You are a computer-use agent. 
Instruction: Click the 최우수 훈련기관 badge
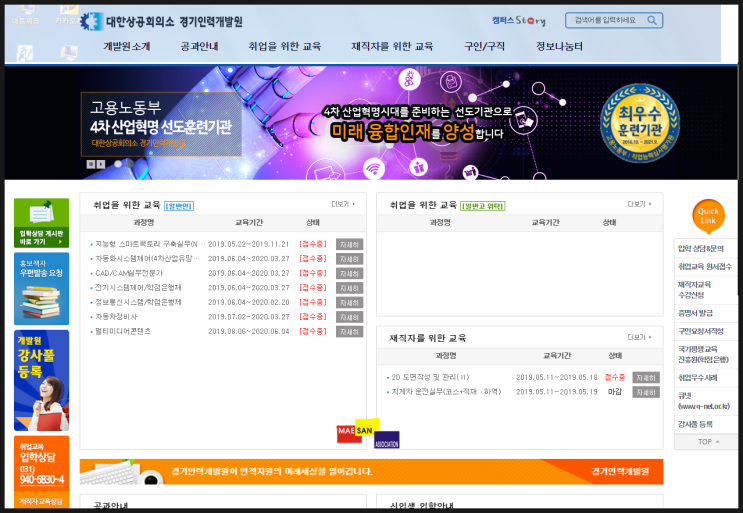tap(640, 123)
